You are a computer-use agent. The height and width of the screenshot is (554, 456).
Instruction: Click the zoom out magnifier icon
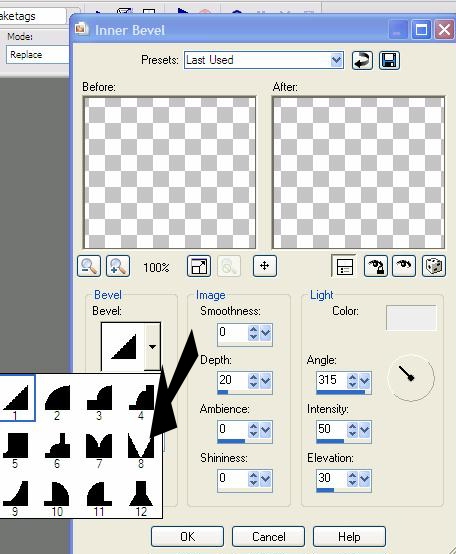(x=89, y=266)
